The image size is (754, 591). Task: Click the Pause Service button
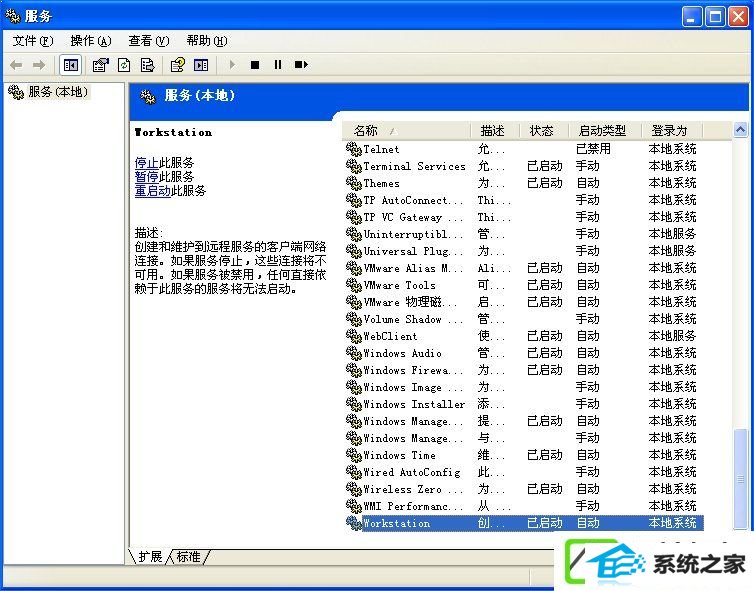click(277, 64)
